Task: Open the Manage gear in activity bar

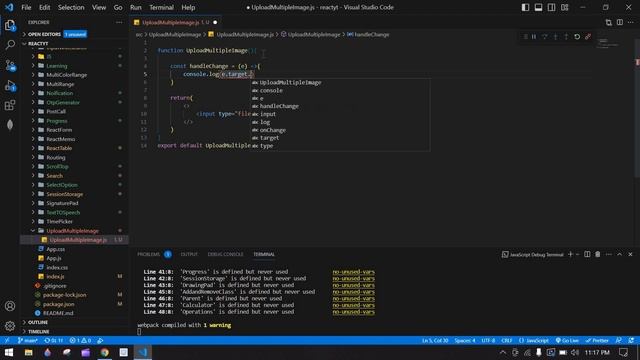Action: [10, 326]
